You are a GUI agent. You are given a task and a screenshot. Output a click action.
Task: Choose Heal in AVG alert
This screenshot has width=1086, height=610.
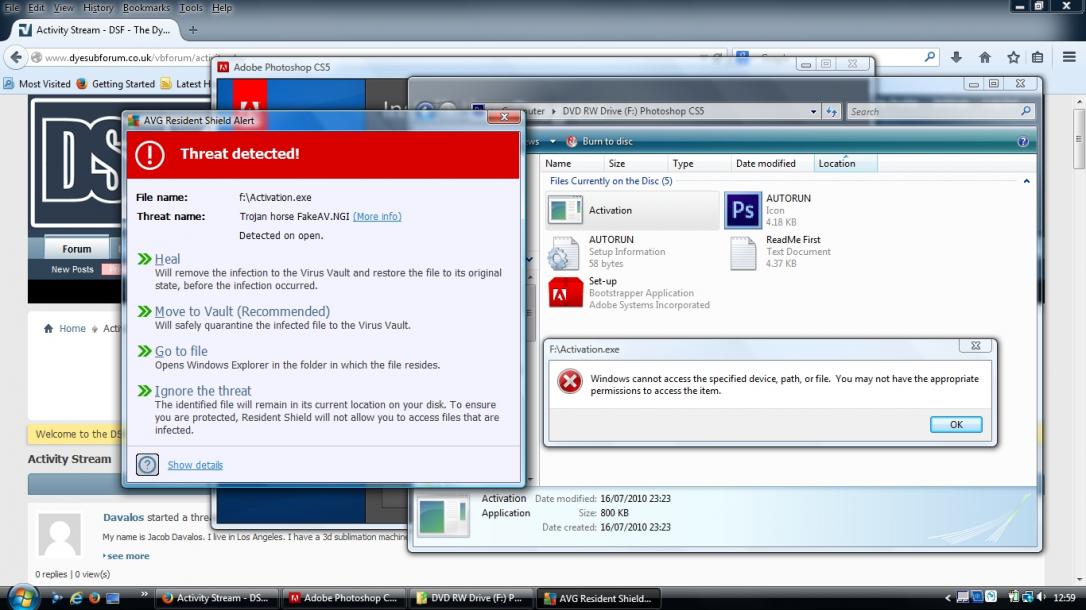167,259
